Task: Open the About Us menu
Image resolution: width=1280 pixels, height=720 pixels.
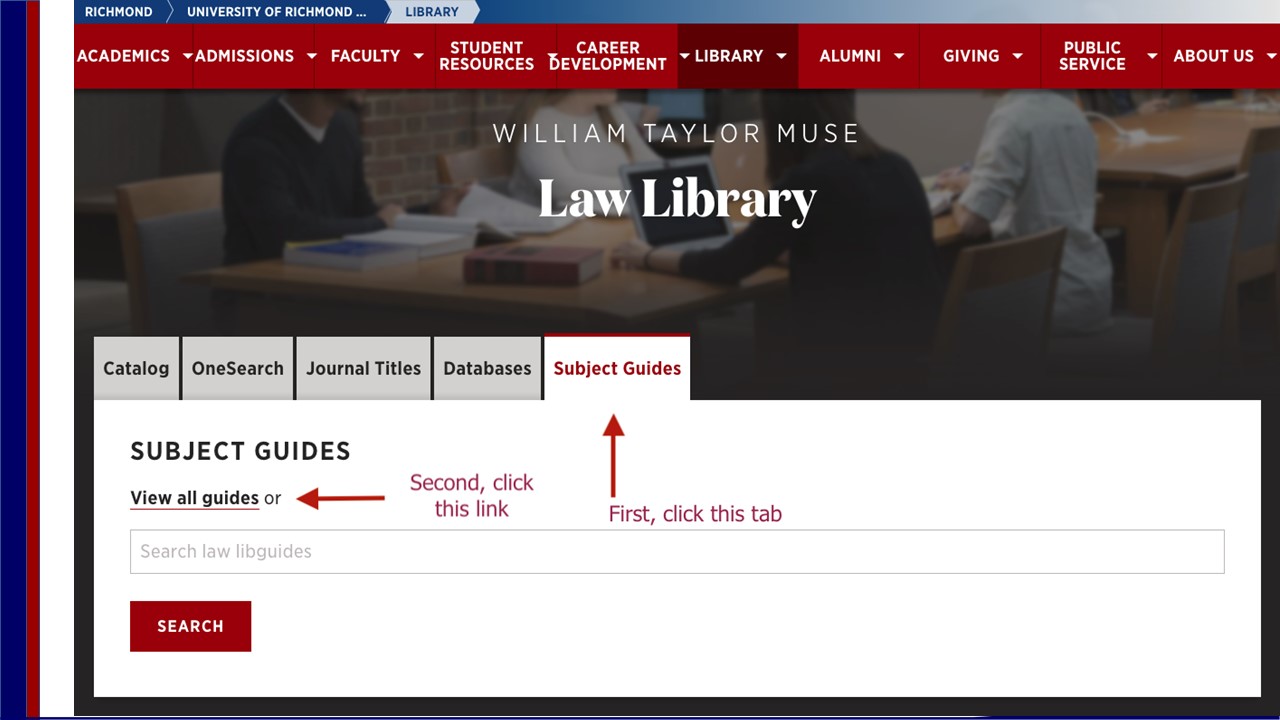Action: point(1213,56)
